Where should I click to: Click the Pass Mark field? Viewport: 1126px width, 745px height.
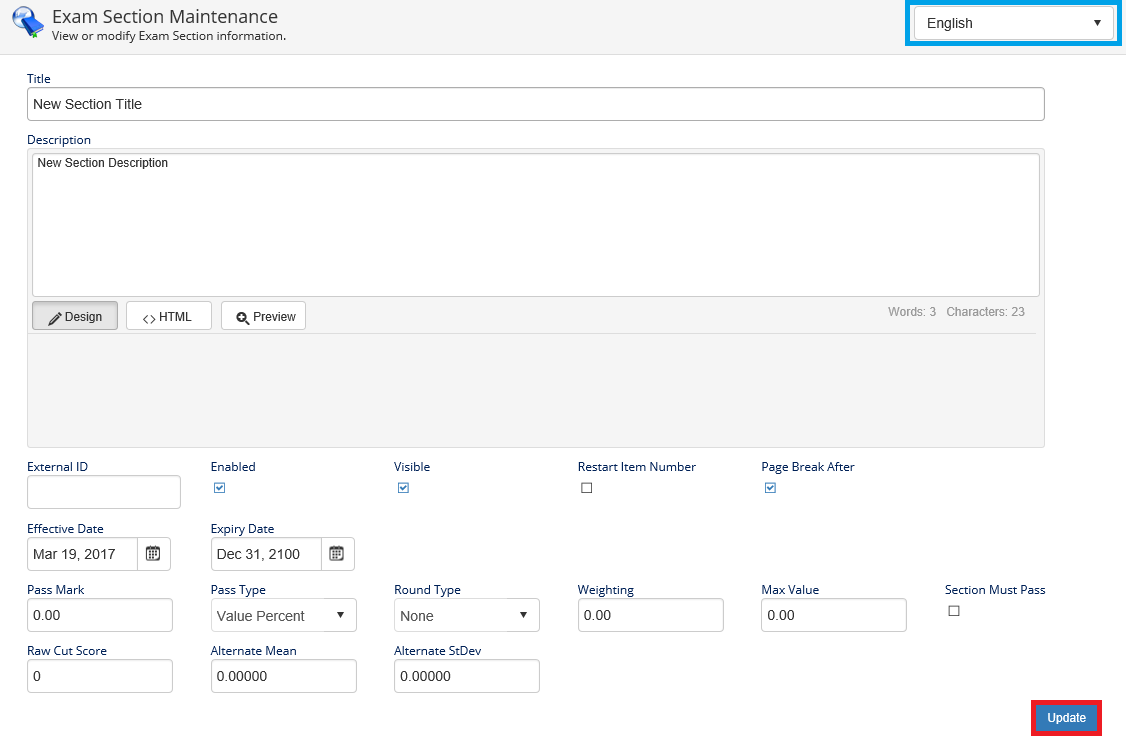[x=99, y=615]
